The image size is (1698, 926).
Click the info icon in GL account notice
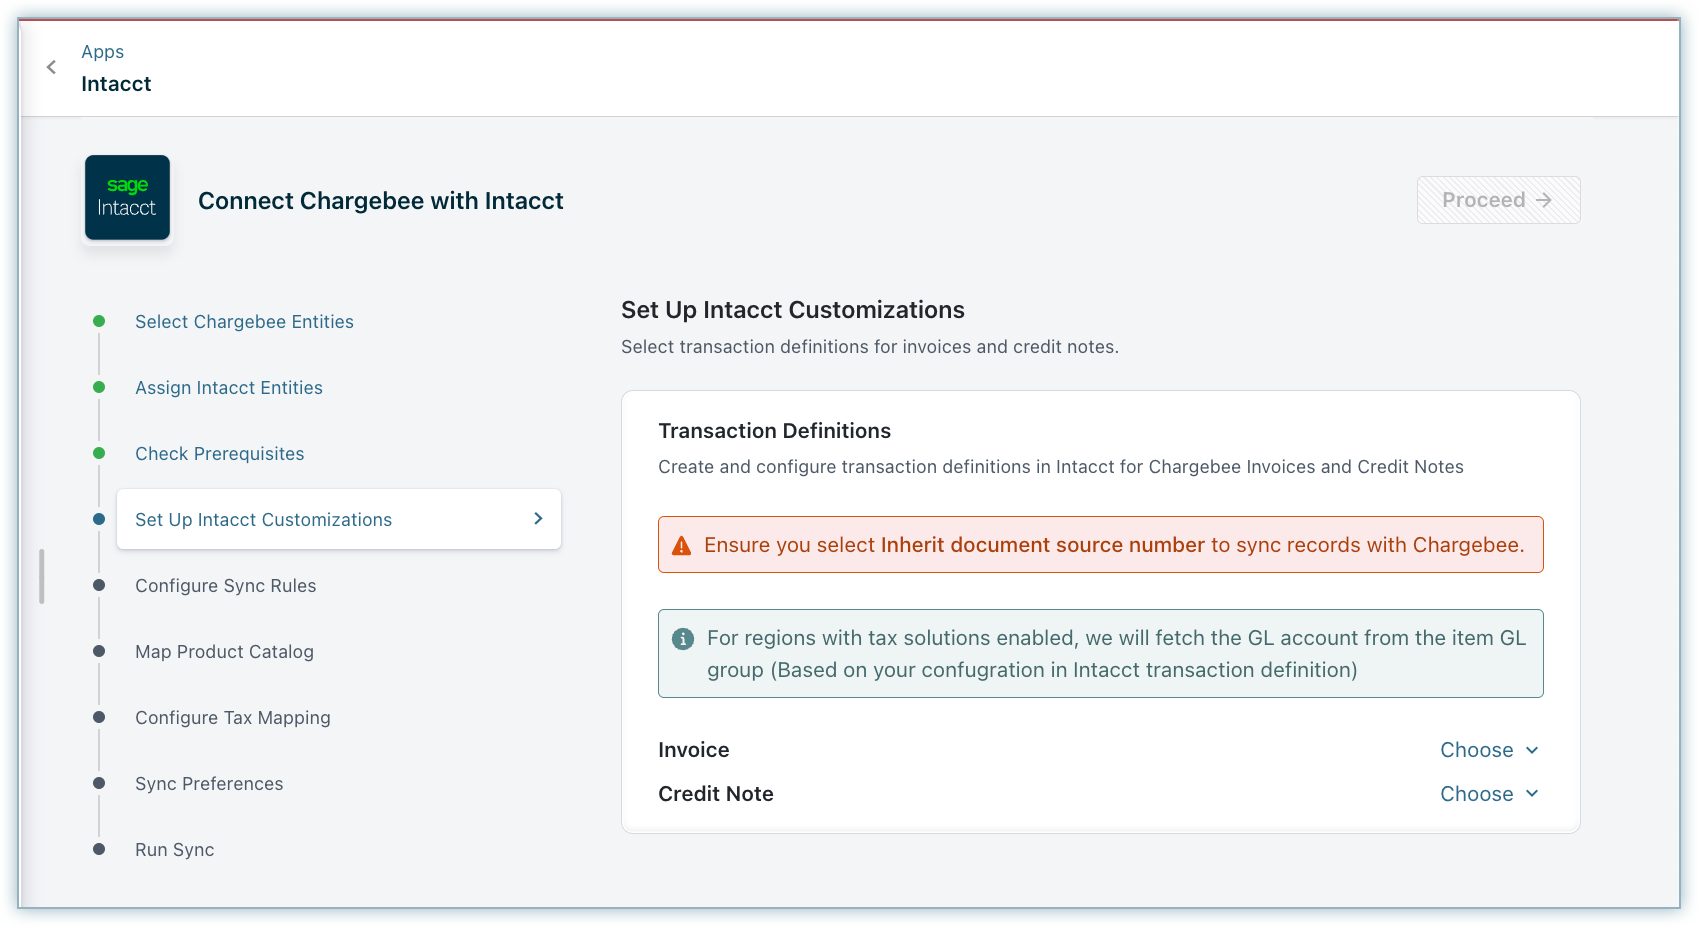683,639
